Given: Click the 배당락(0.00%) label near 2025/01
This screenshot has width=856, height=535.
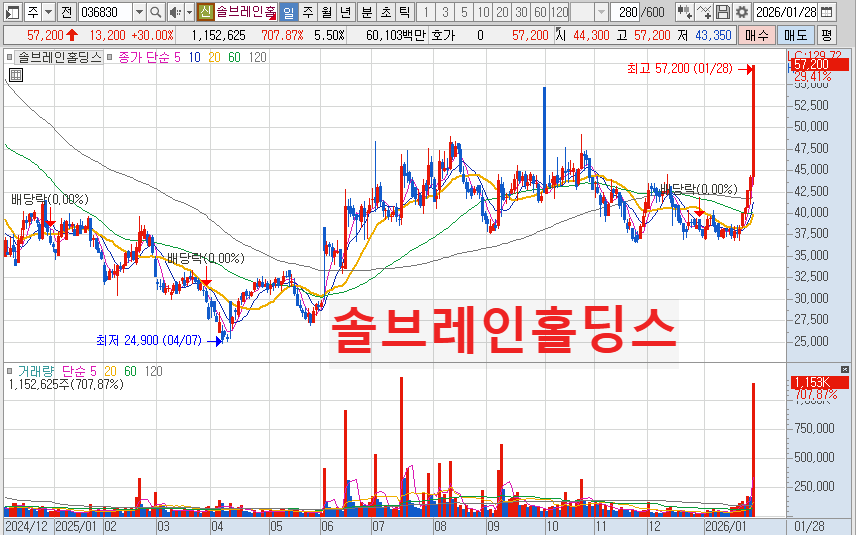Looking at the screenshot, I should (50, 199).
